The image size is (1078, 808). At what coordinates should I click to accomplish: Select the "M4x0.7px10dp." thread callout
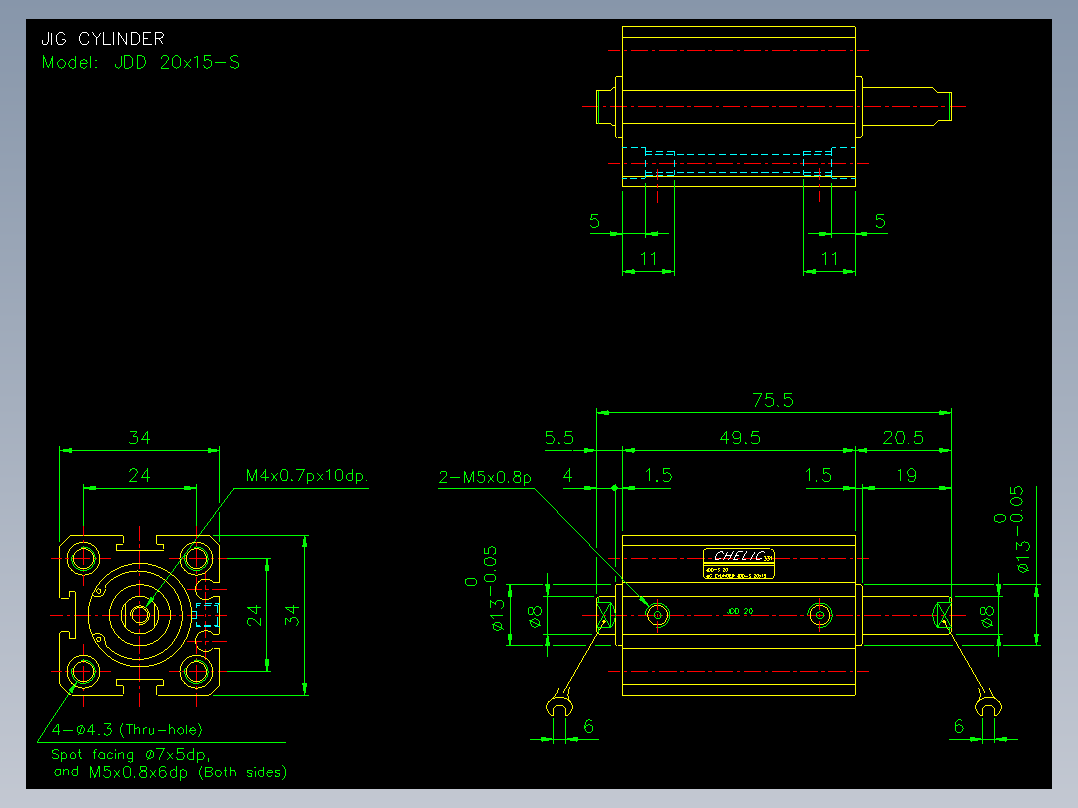[x=307, y=476]
